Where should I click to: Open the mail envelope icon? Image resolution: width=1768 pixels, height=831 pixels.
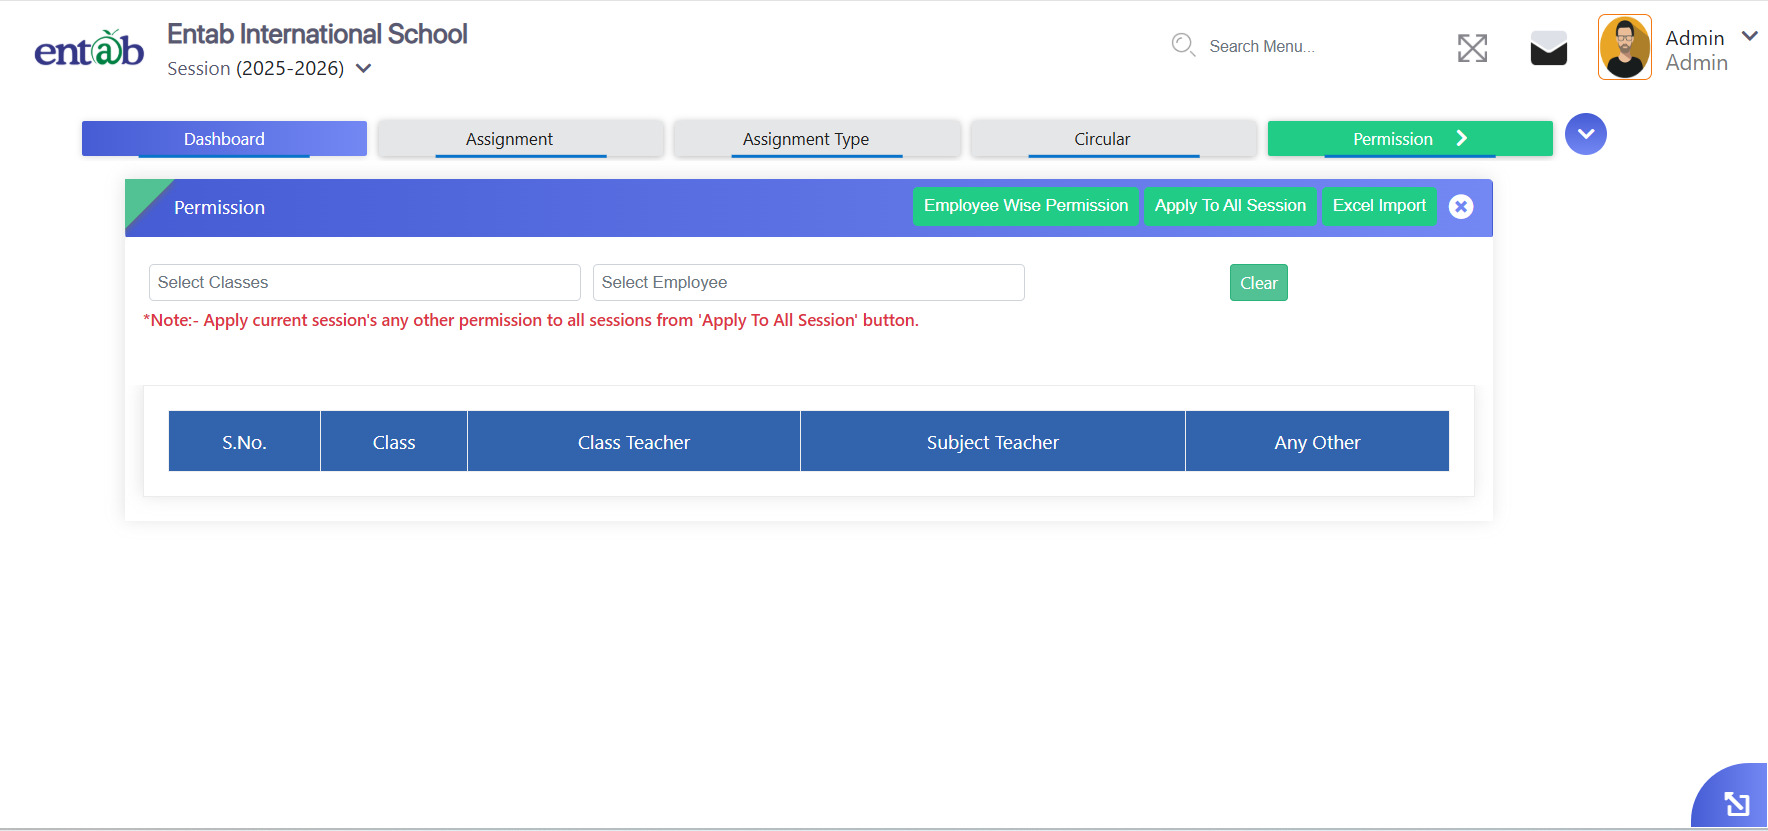1548,48
